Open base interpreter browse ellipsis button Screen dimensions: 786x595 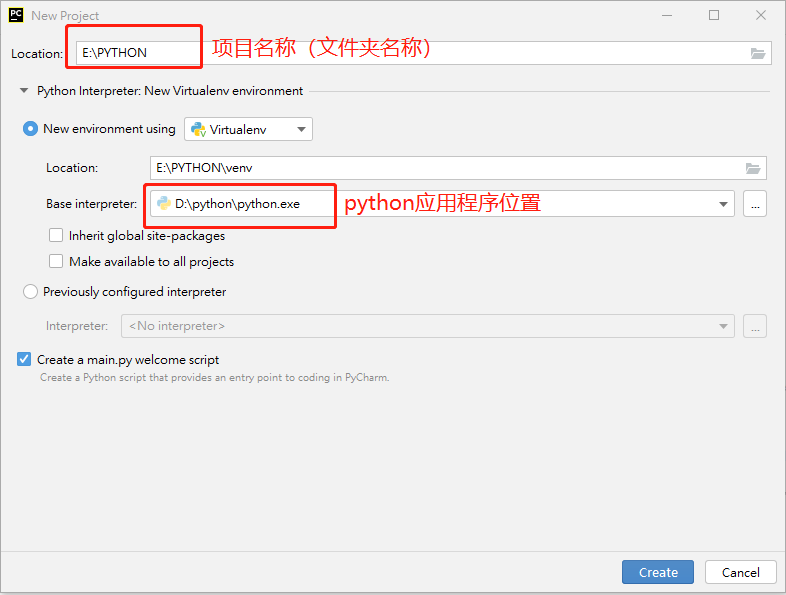click(x=755, y=204)
